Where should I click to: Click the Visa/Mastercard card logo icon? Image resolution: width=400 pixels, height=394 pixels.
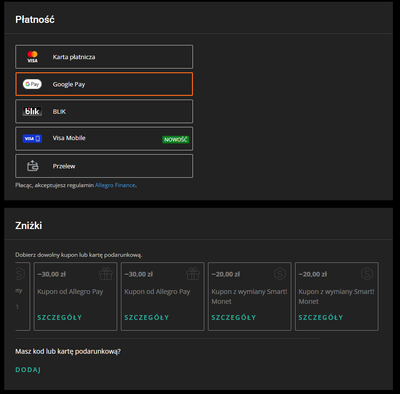[x=32, y=57]
